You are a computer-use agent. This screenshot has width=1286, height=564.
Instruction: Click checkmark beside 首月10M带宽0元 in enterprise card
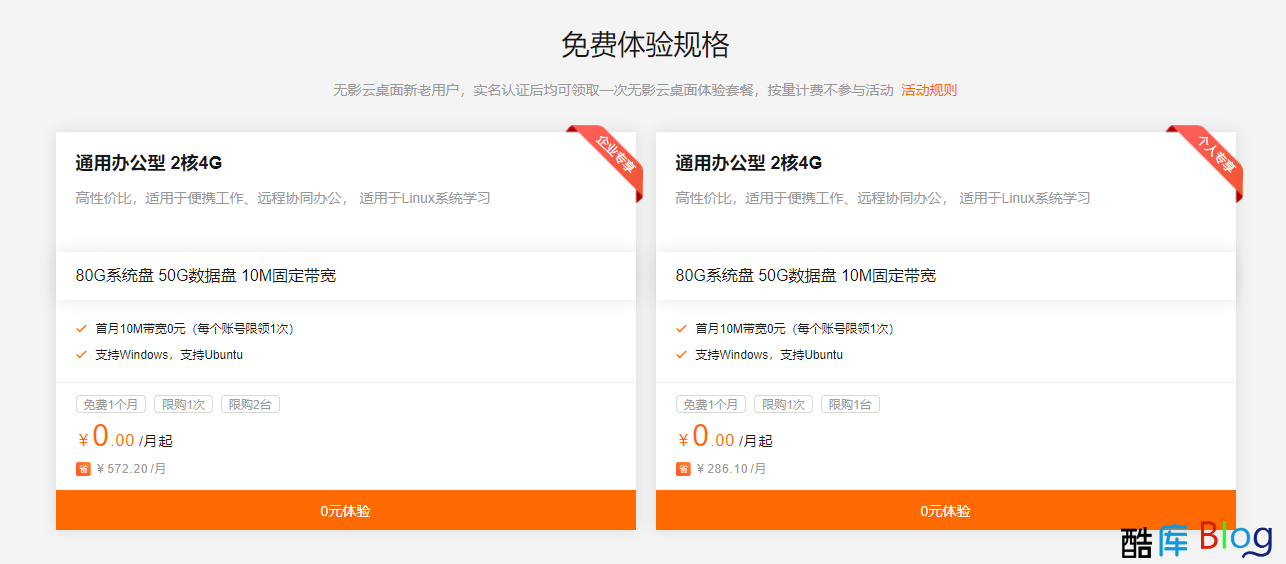coord(81,328)
